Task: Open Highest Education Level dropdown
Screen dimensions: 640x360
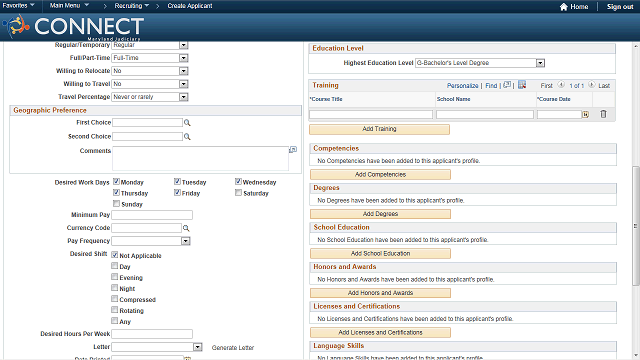Action: tap(540, 63)
